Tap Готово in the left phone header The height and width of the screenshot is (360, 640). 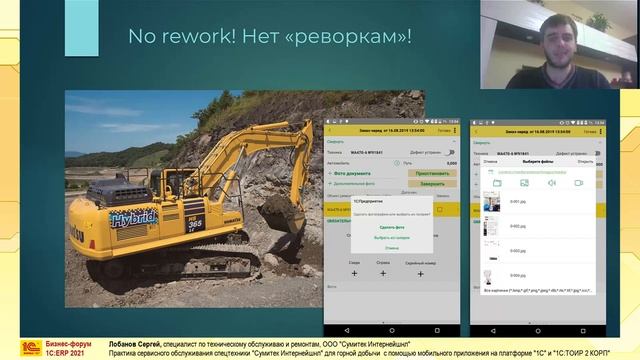point(444,131)
